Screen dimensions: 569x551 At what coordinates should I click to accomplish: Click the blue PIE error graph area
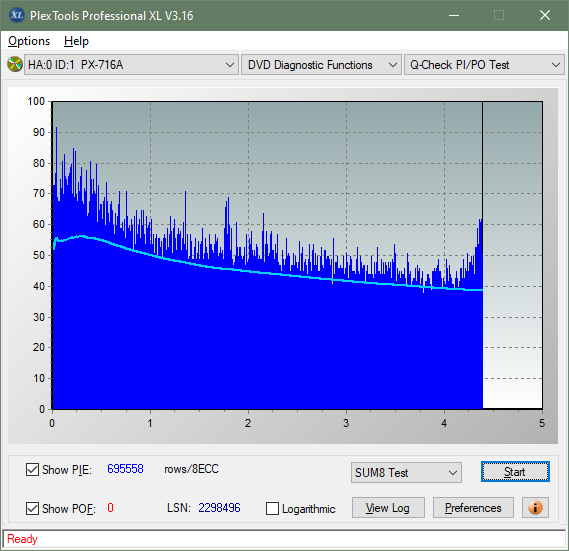click(267, 341)
